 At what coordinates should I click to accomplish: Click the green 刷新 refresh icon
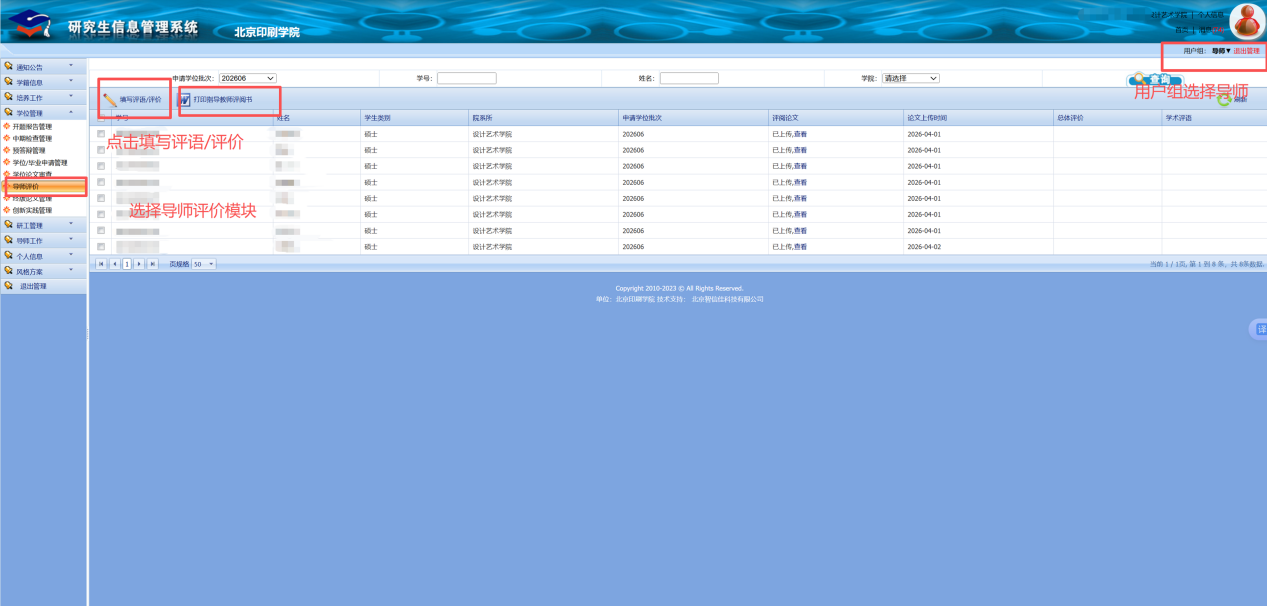coord(1224,100)
